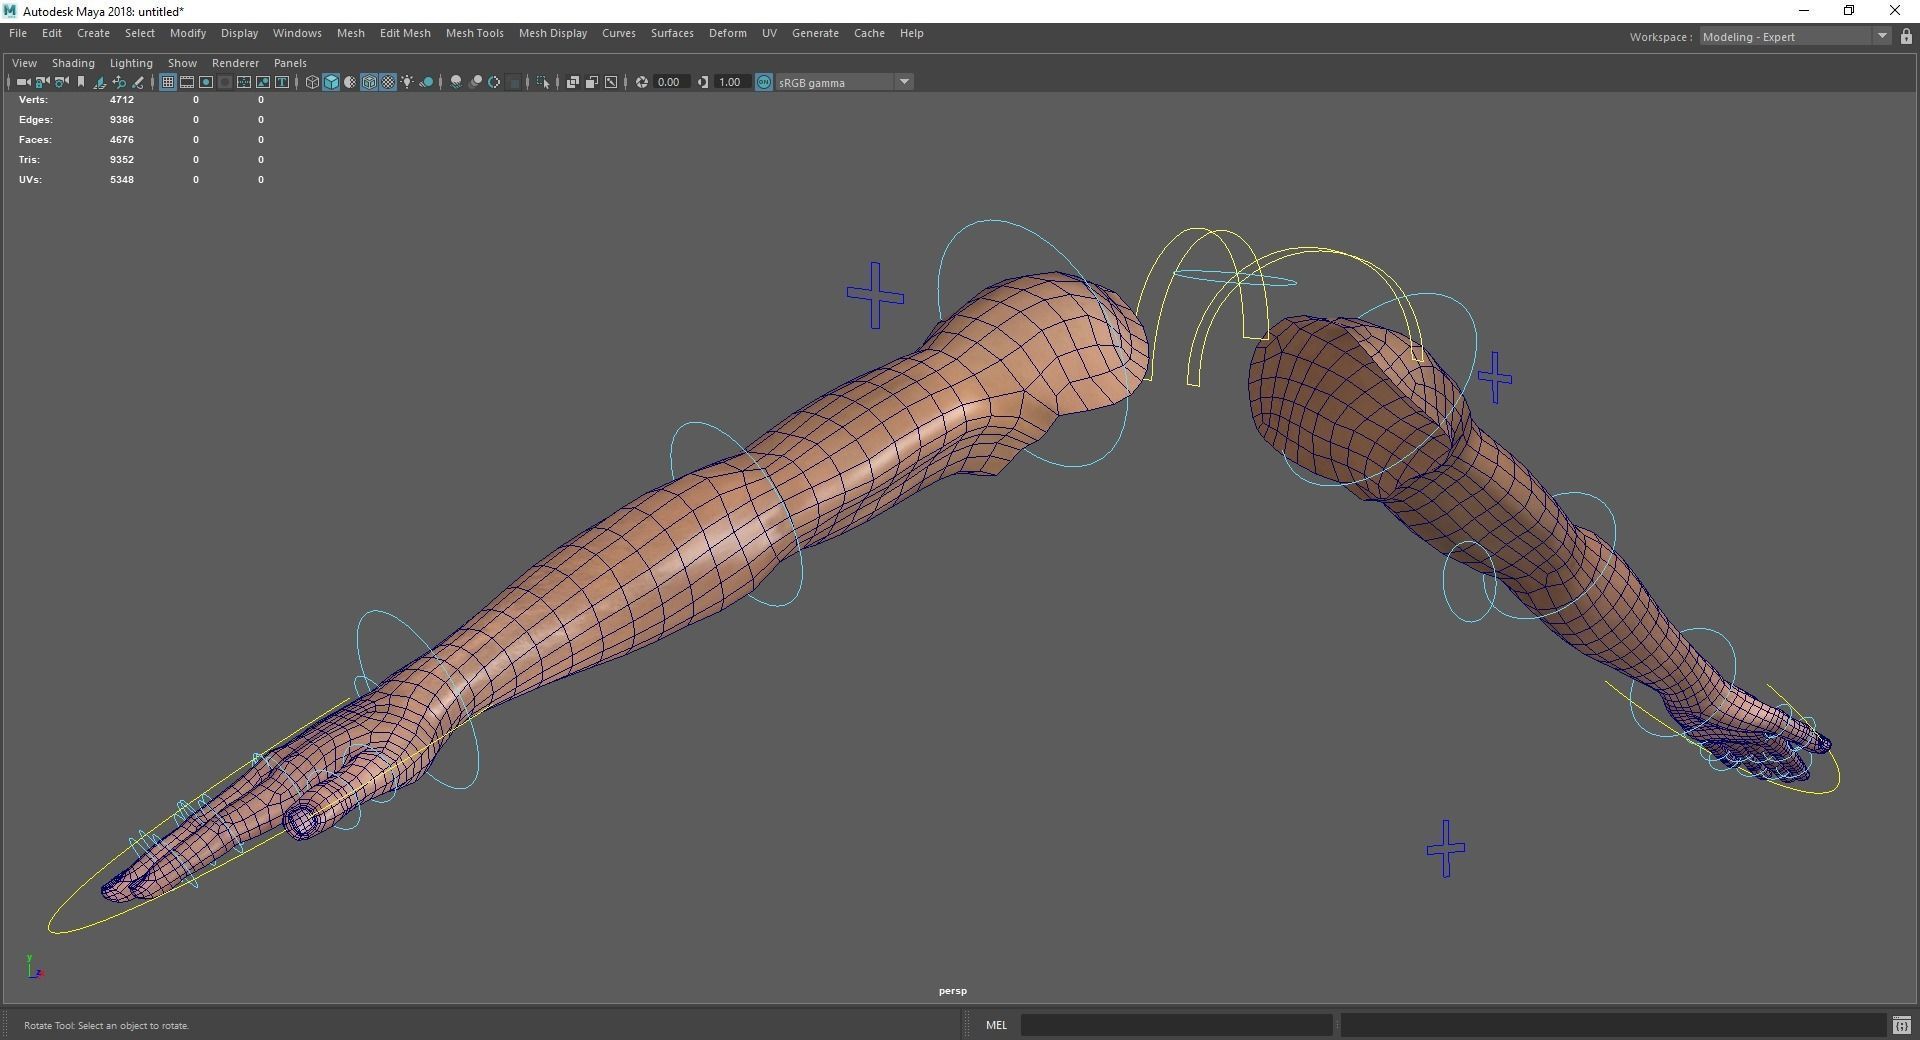Expand the Workspace Modeling - Expert dropdown
Screen dimensions: 1920x1040
[1881, 37]
